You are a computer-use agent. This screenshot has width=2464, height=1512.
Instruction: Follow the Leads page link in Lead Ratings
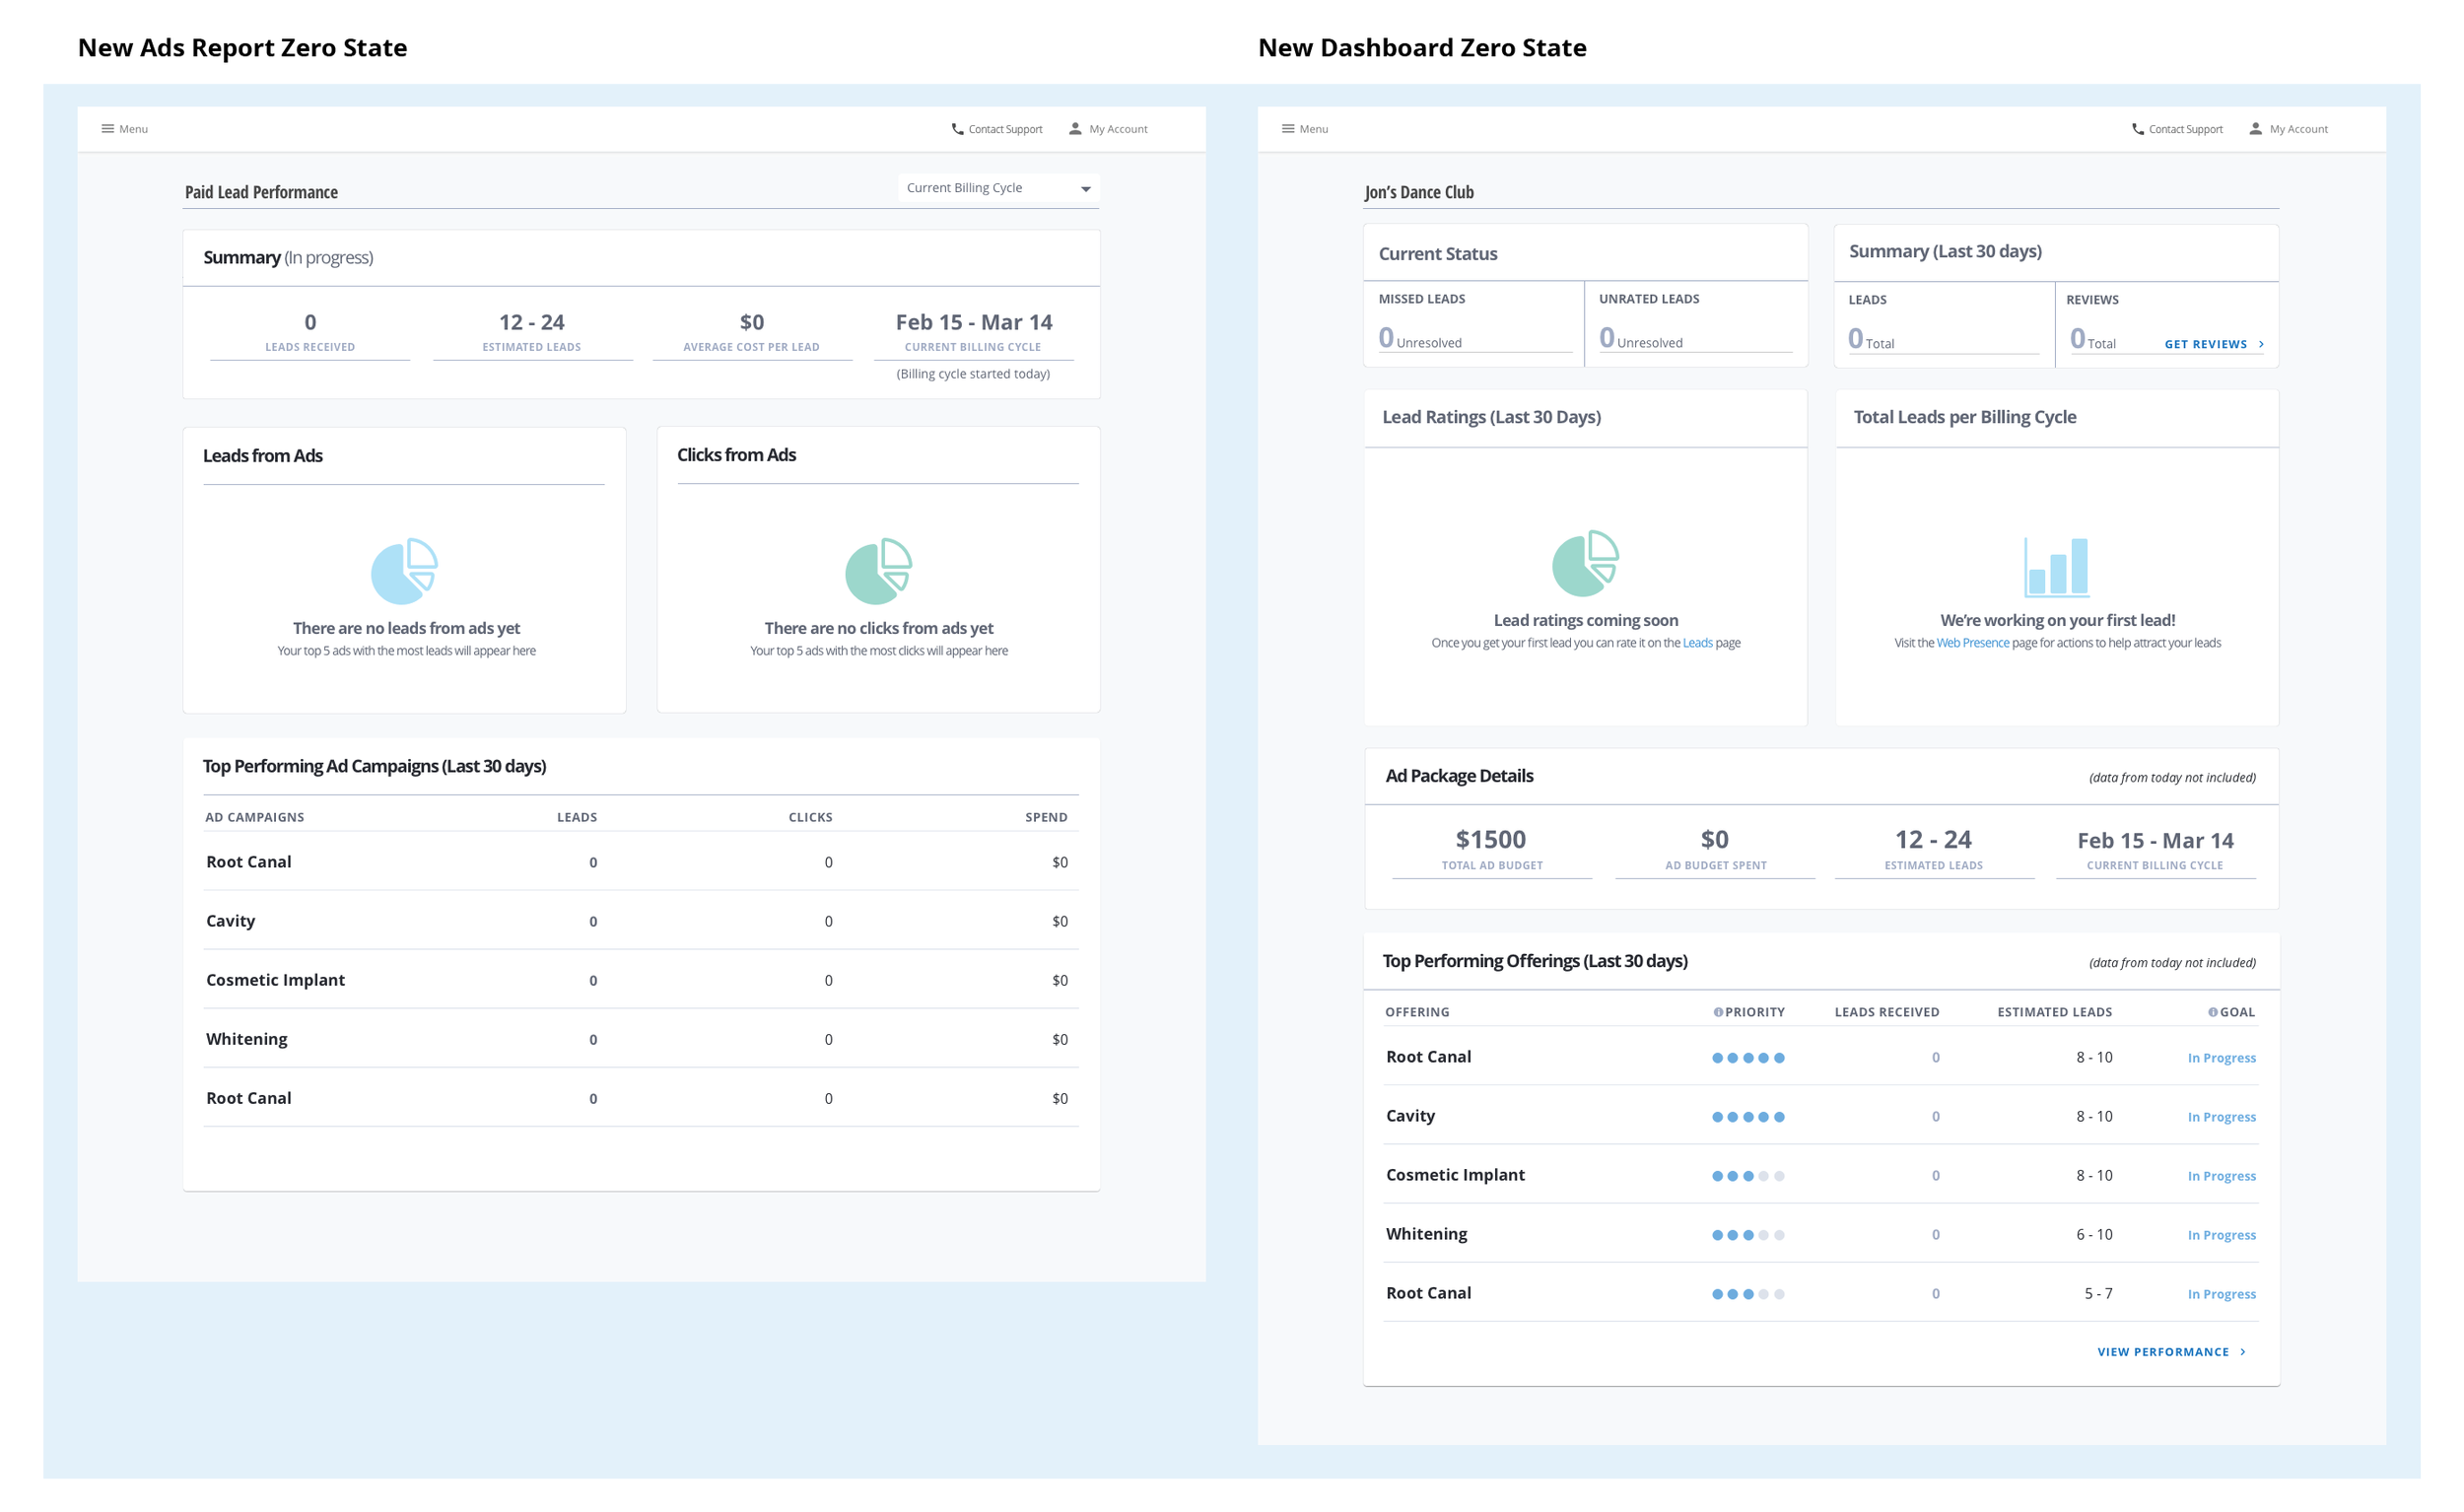pyautogui.click(x=1697, y=643)
